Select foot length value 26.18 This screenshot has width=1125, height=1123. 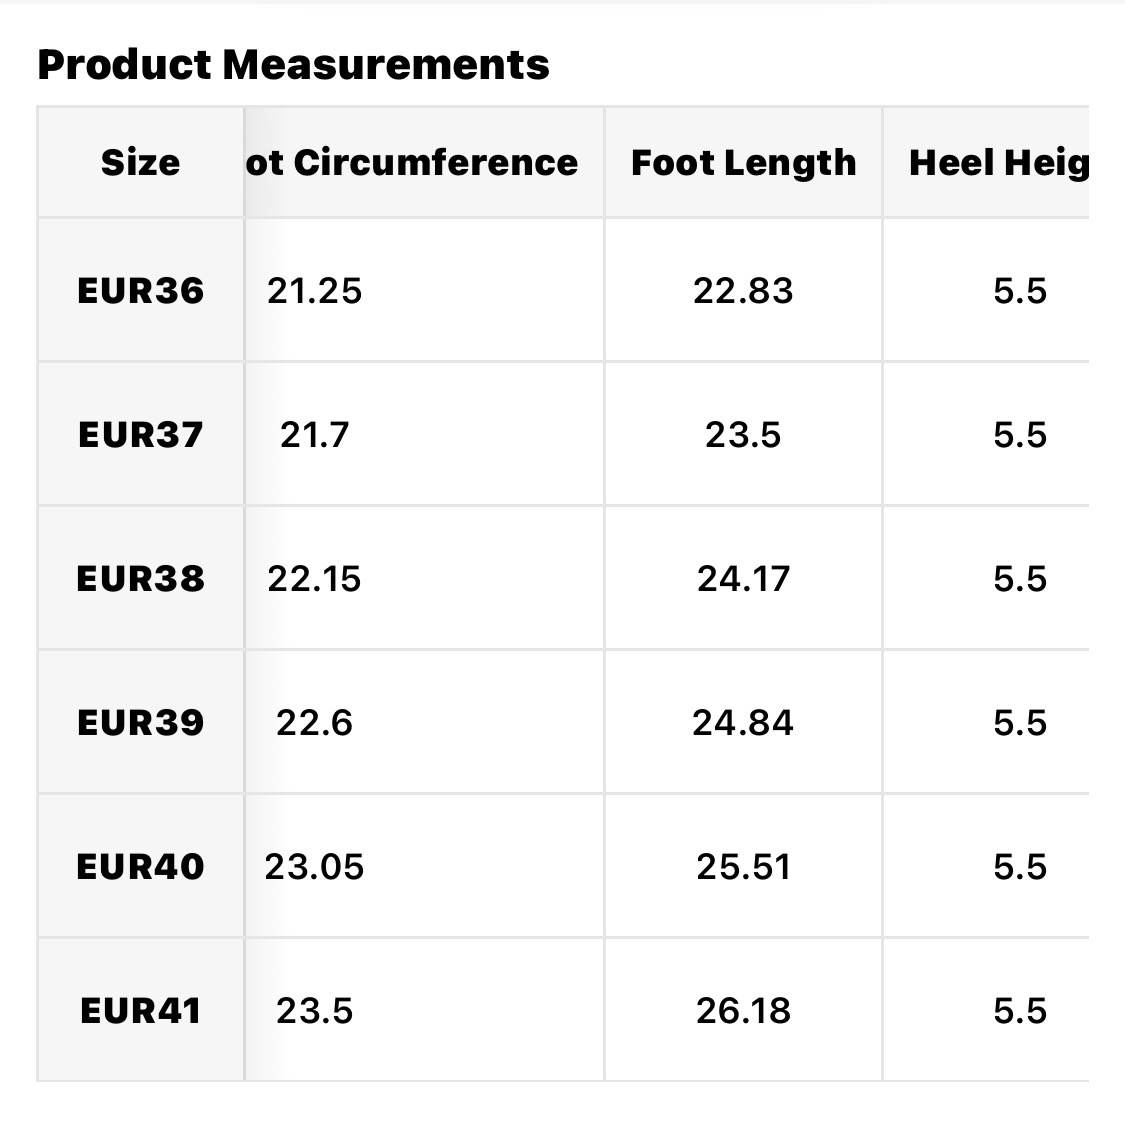[743, 1011]
